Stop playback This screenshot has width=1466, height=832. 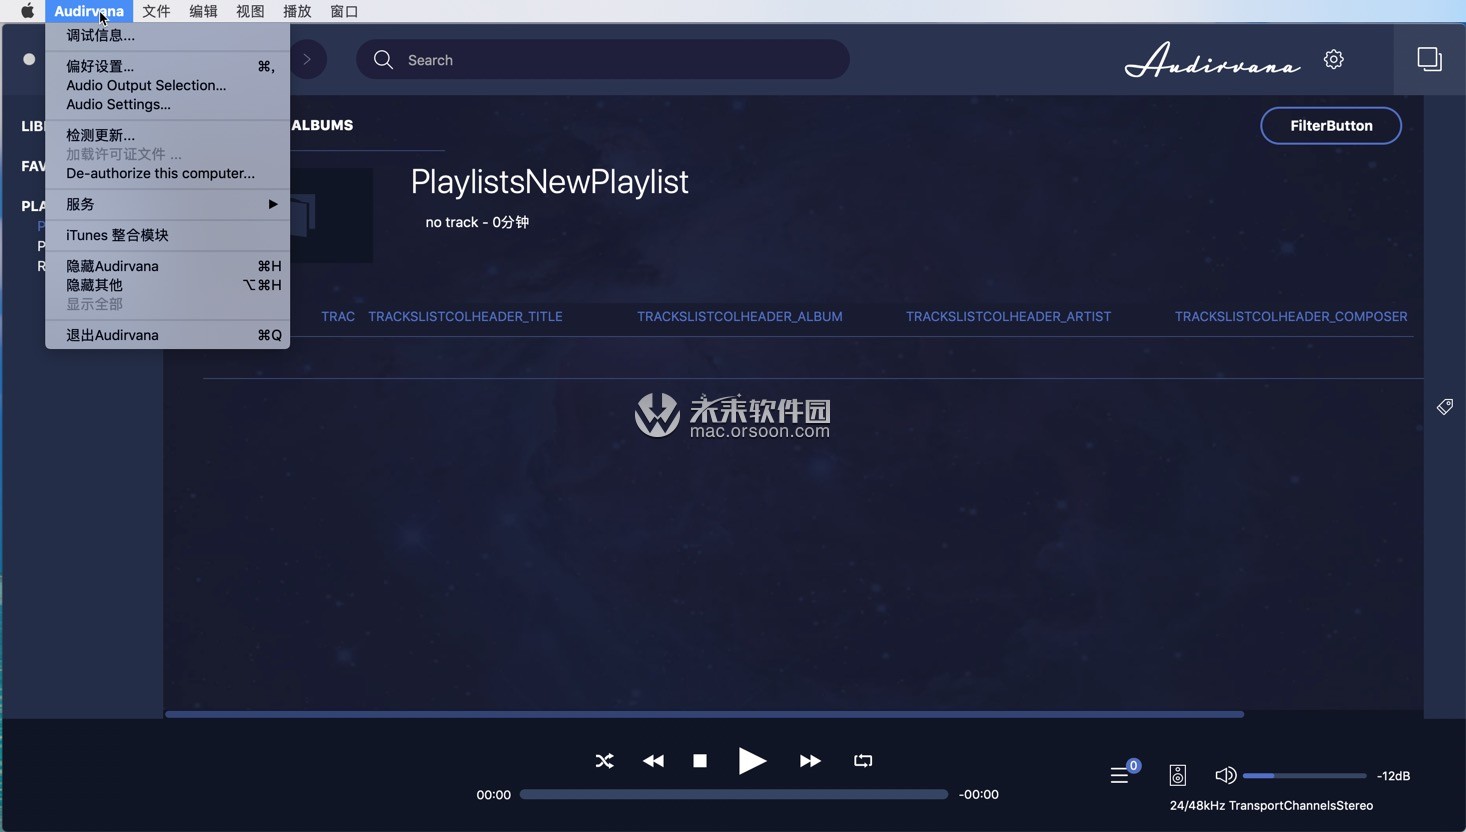(700, 761)
